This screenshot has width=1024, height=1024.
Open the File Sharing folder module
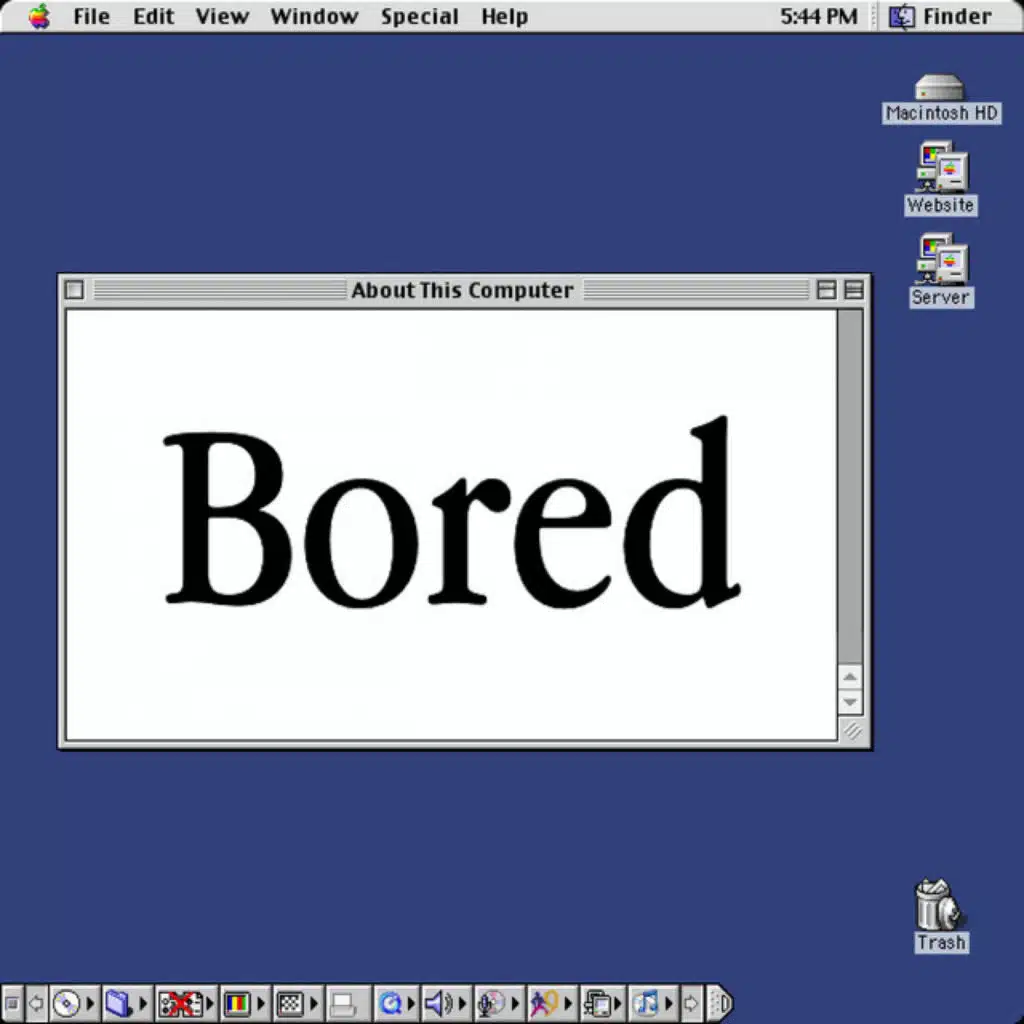click(119, 1003)
